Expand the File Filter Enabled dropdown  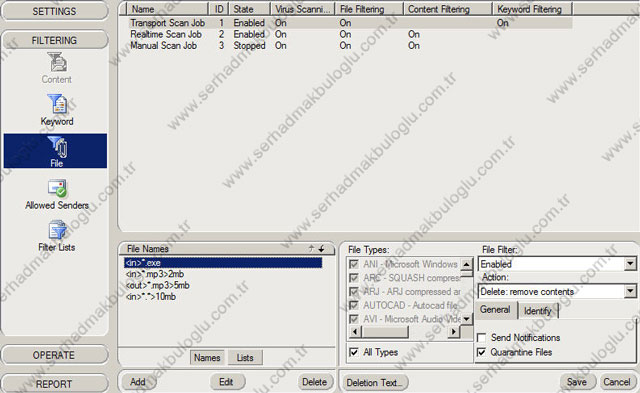click(630, 264)
